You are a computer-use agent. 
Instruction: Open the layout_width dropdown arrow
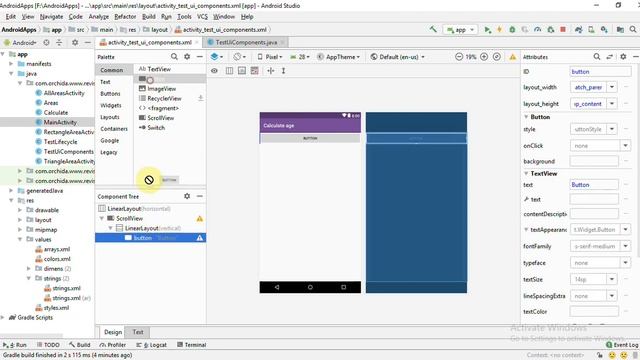coord(612,87)
